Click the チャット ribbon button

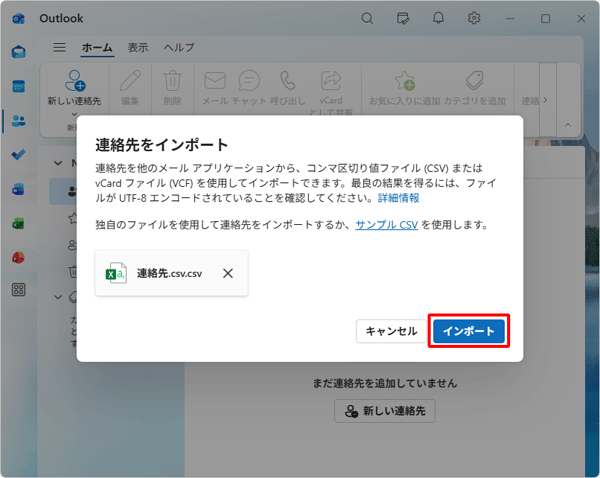(x=249, y=88)
